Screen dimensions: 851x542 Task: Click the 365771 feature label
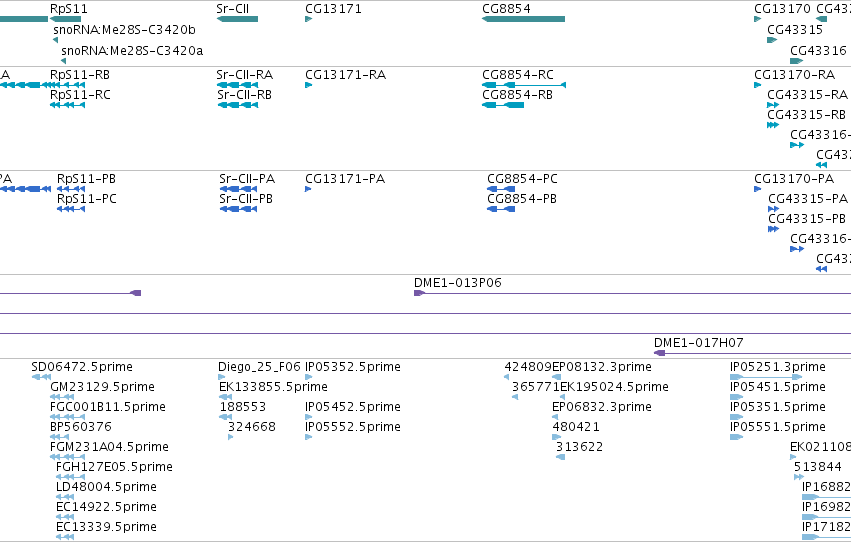(536, 387)
